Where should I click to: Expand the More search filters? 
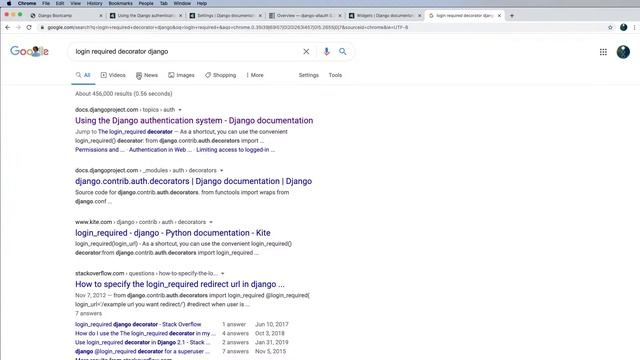(255, 75)
